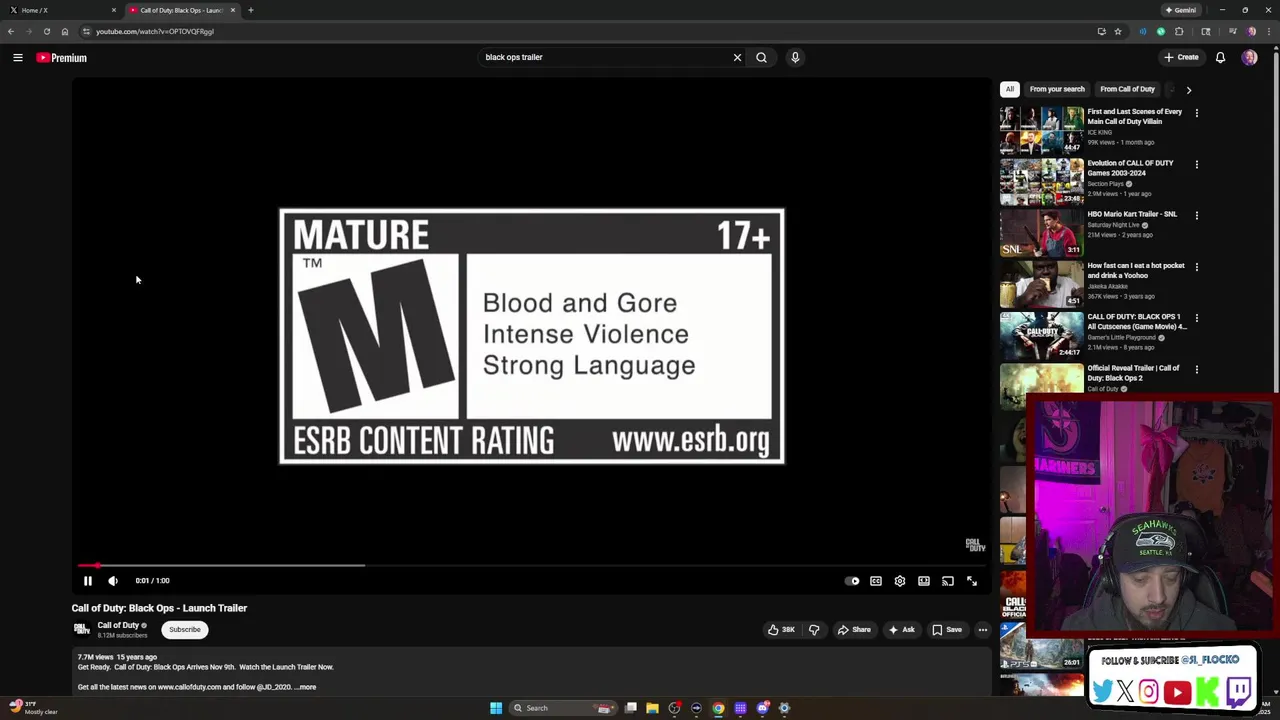Open options menu for Evolution of CALL OF DUTY video
This screenshot has width=1280, height=720.
(x=1196, y=164)
